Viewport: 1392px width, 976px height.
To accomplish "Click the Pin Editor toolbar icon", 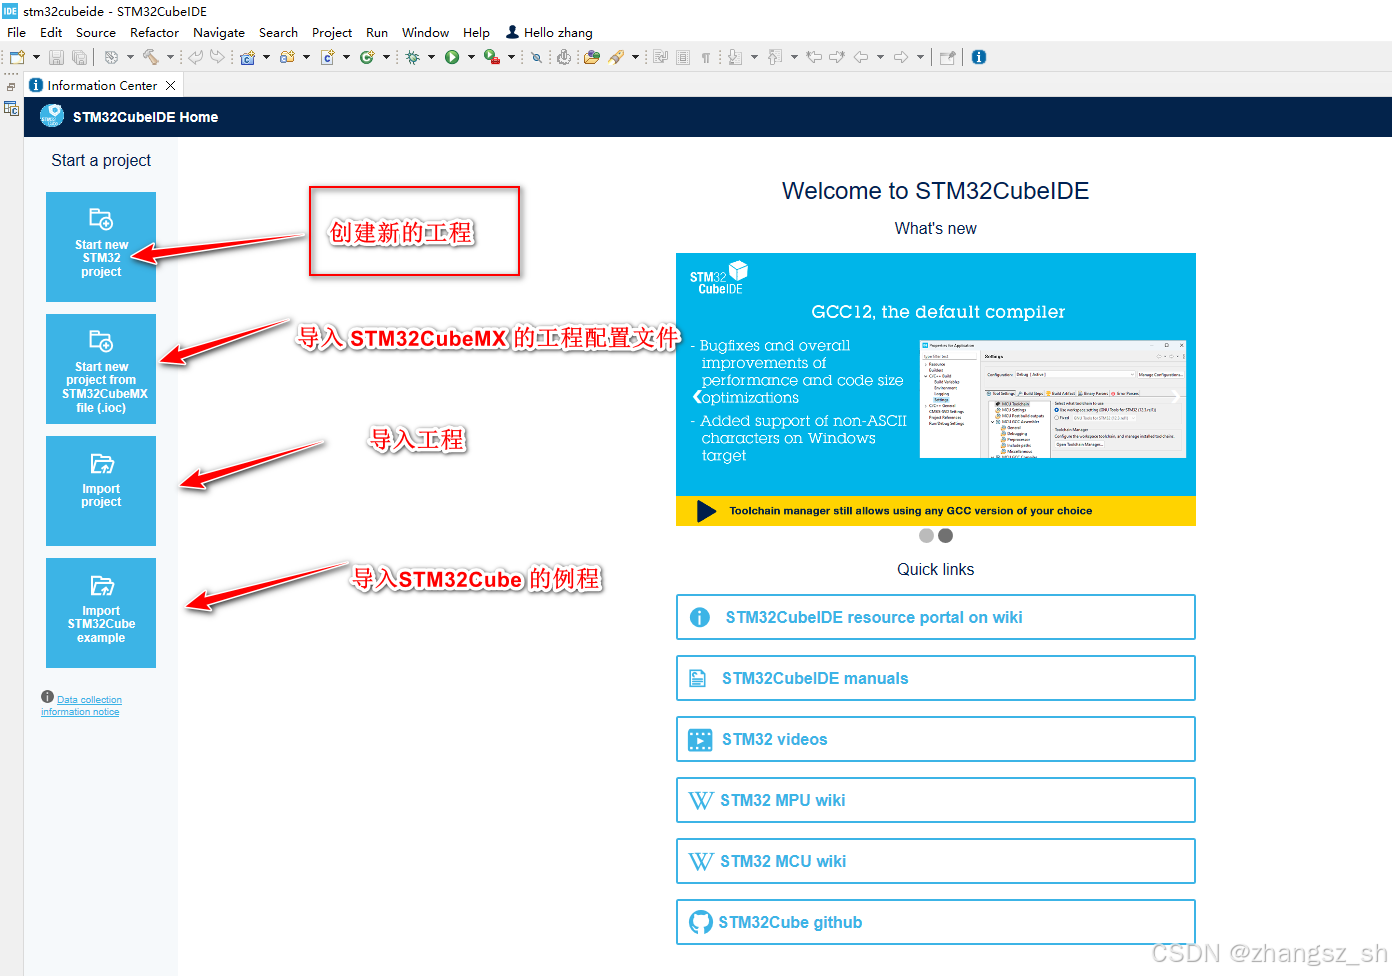I will pyautogui.click(x=947, y=57).
